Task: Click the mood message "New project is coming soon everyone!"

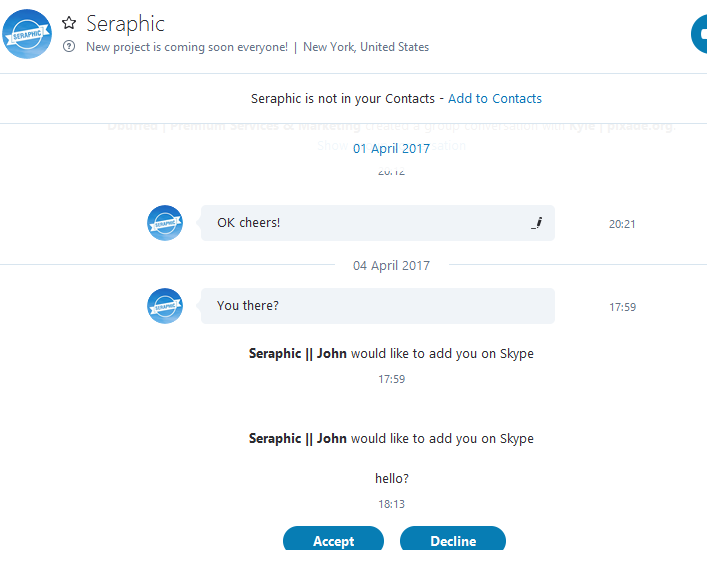Action: (187, 47)
